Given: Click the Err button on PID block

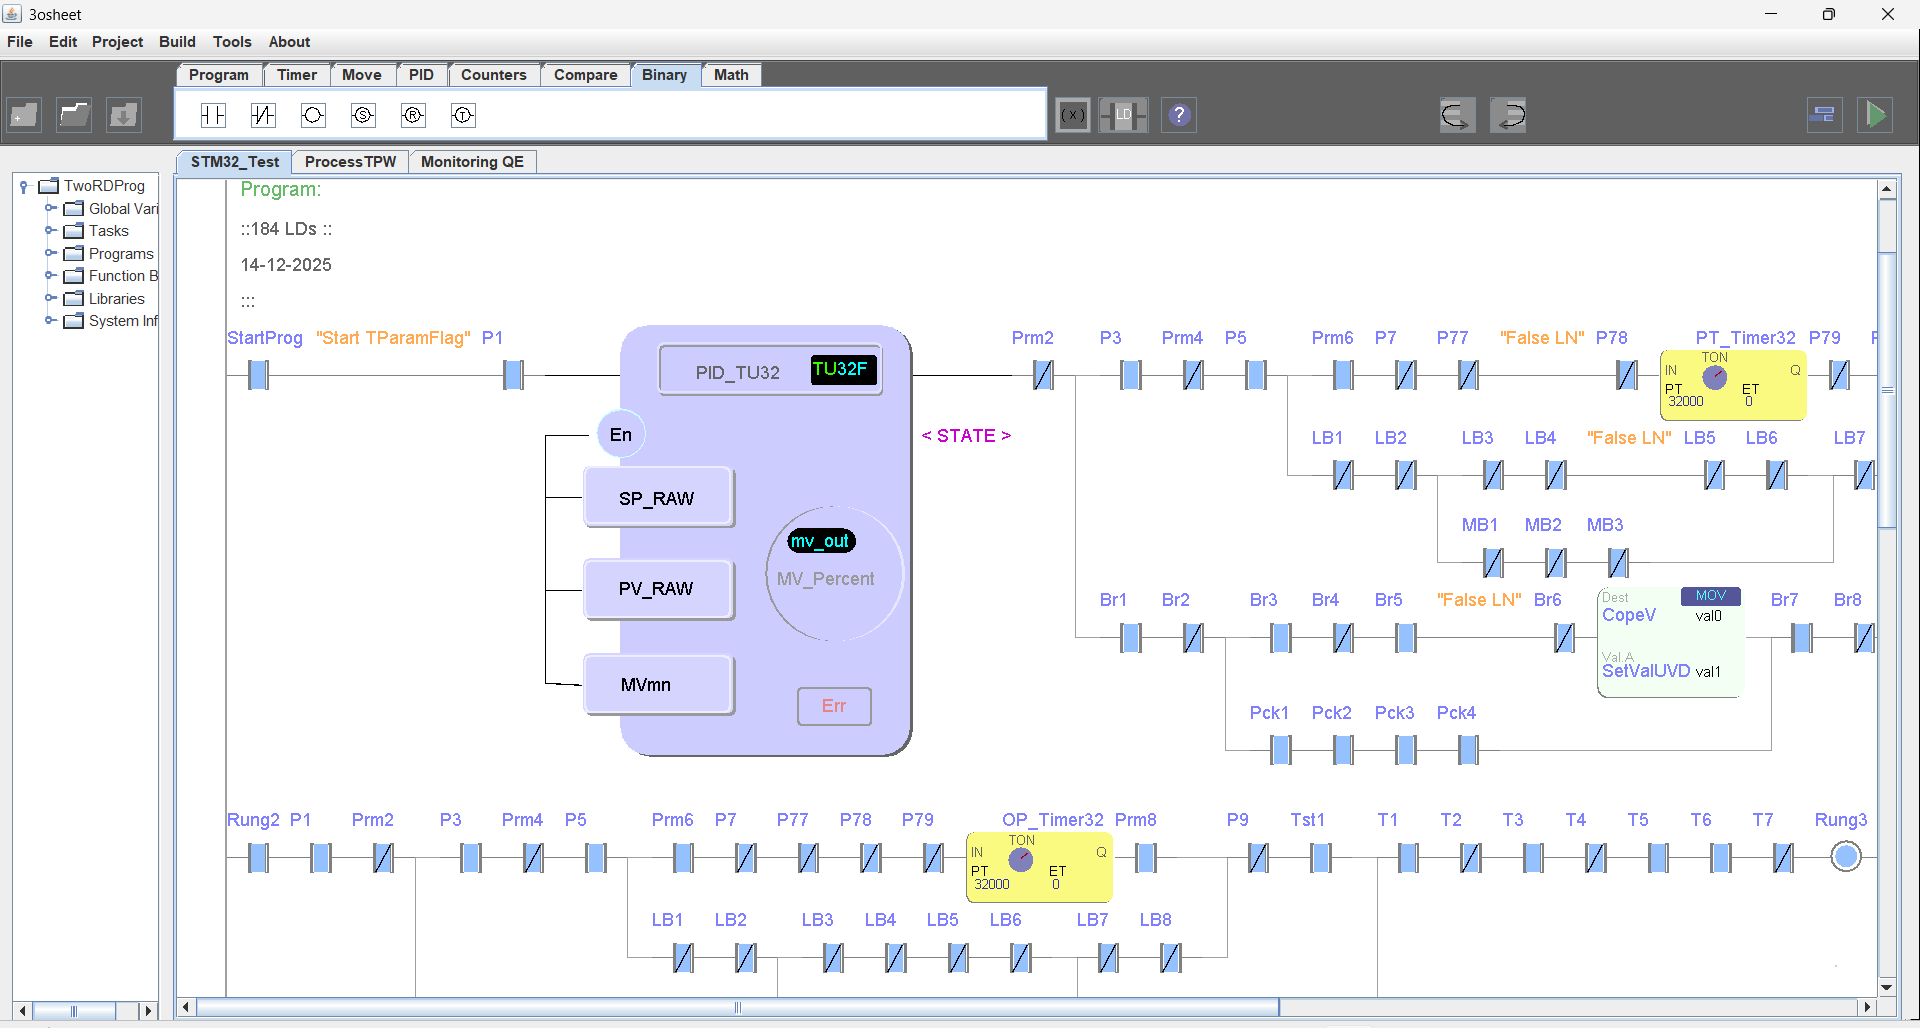Looking at the screenshot, I should (x=834, y=706).
